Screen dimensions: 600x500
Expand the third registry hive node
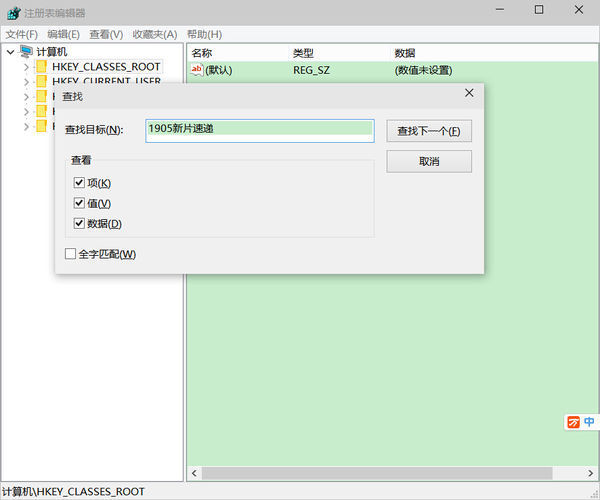(26, 97)
